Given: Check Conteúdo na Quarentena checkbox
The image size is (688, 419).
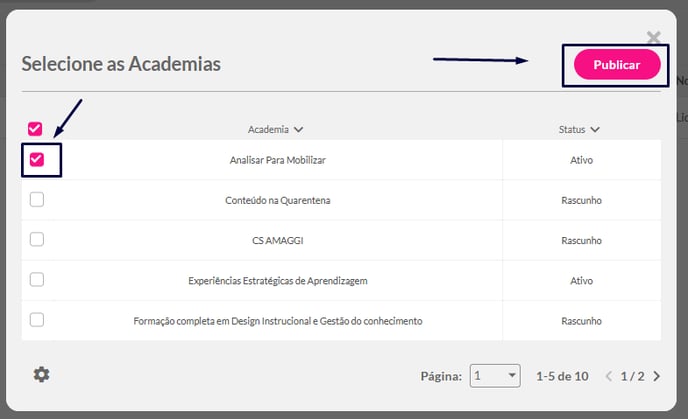Looking at the screenshot, I should point(37,200).
